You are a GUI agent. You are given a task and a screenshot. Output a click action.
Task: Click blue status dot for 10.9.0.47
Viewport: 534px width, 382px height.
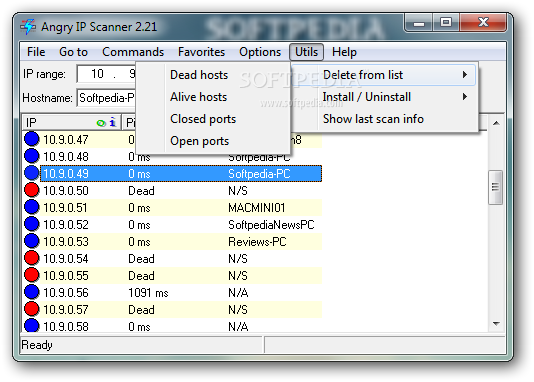pyautogui.click(x=32, y=139)
